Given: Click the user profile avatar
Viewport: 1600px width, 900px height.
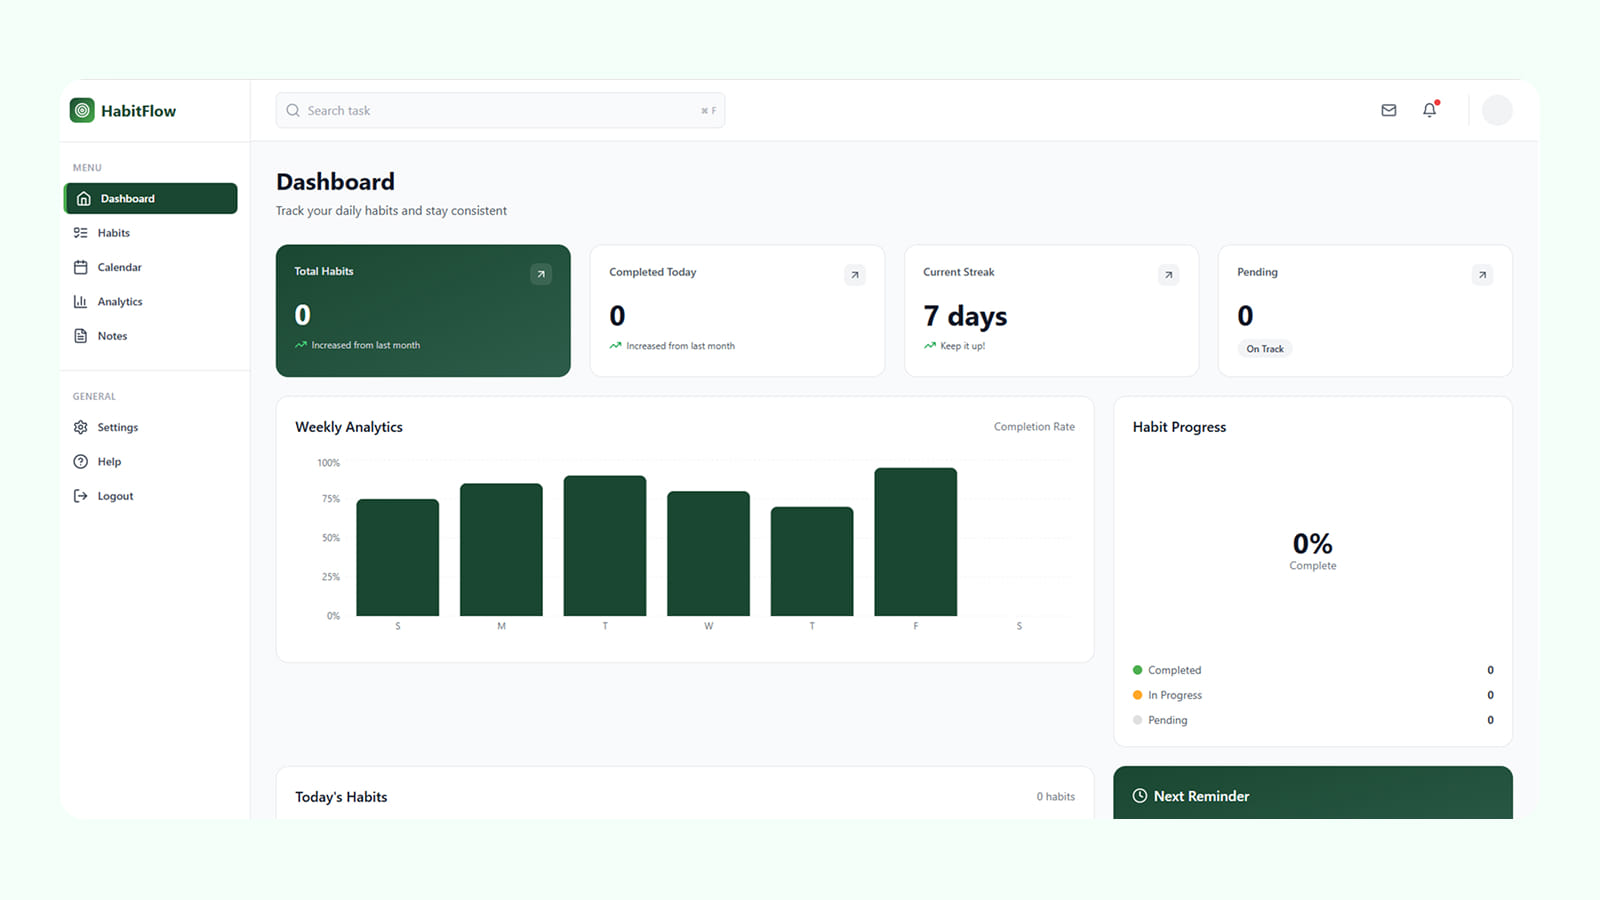Looking at the screenshot, I should click(1497, 110).
